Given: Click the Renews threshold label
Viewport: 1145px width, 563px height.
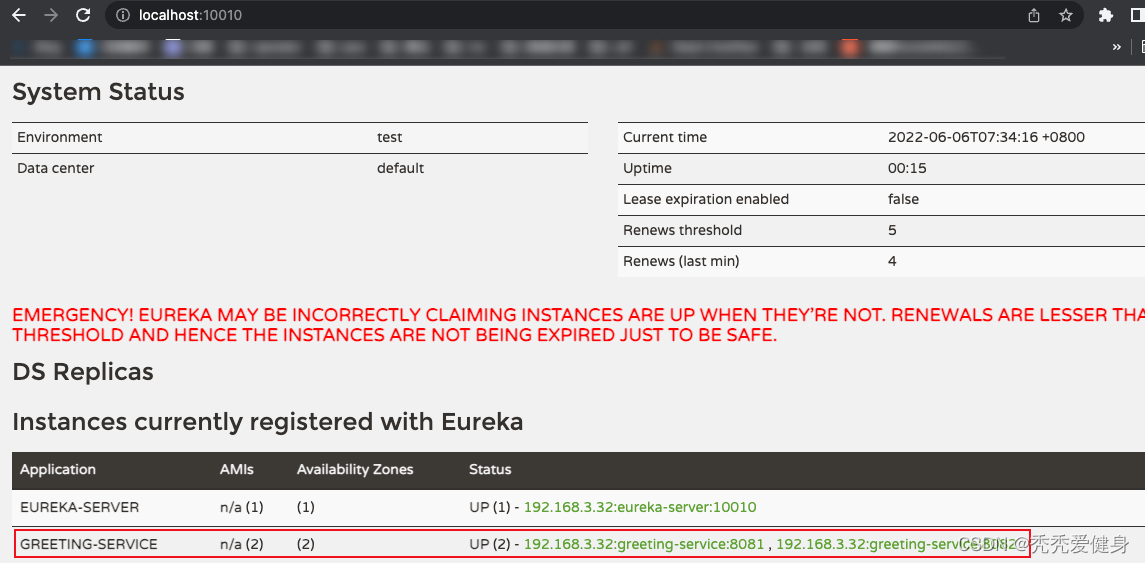Looking at the screenshot, I should tap(682, 230).
